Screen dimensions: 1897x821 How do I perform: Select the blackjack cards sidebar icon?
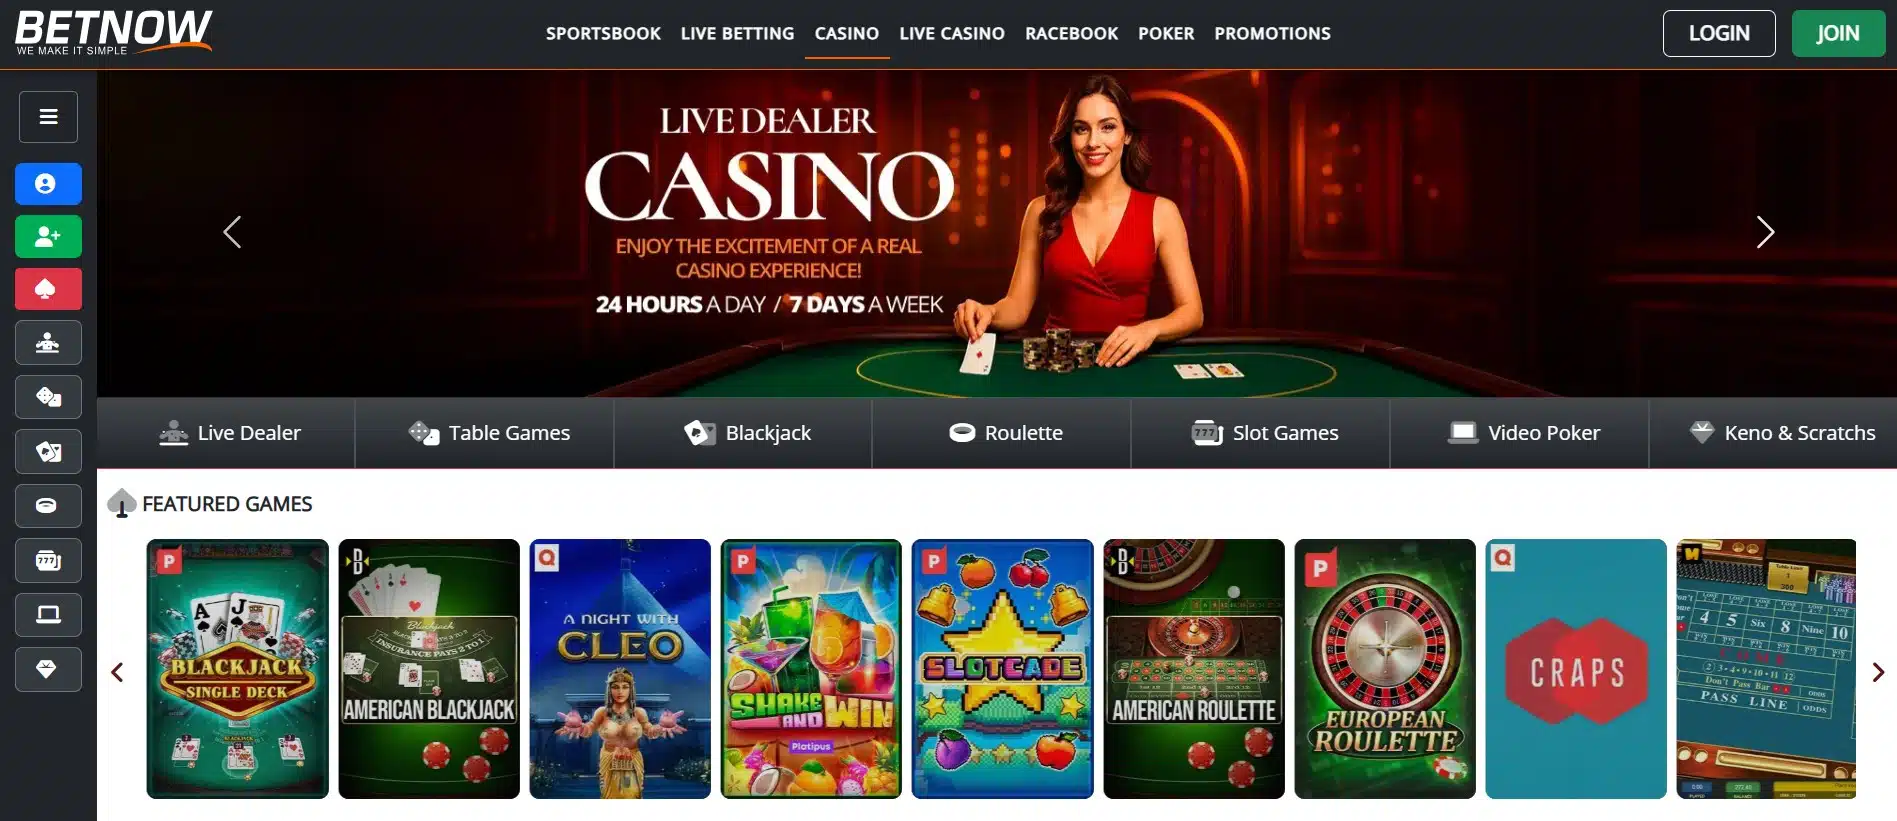pyautogui.click(x=48, y=451)
